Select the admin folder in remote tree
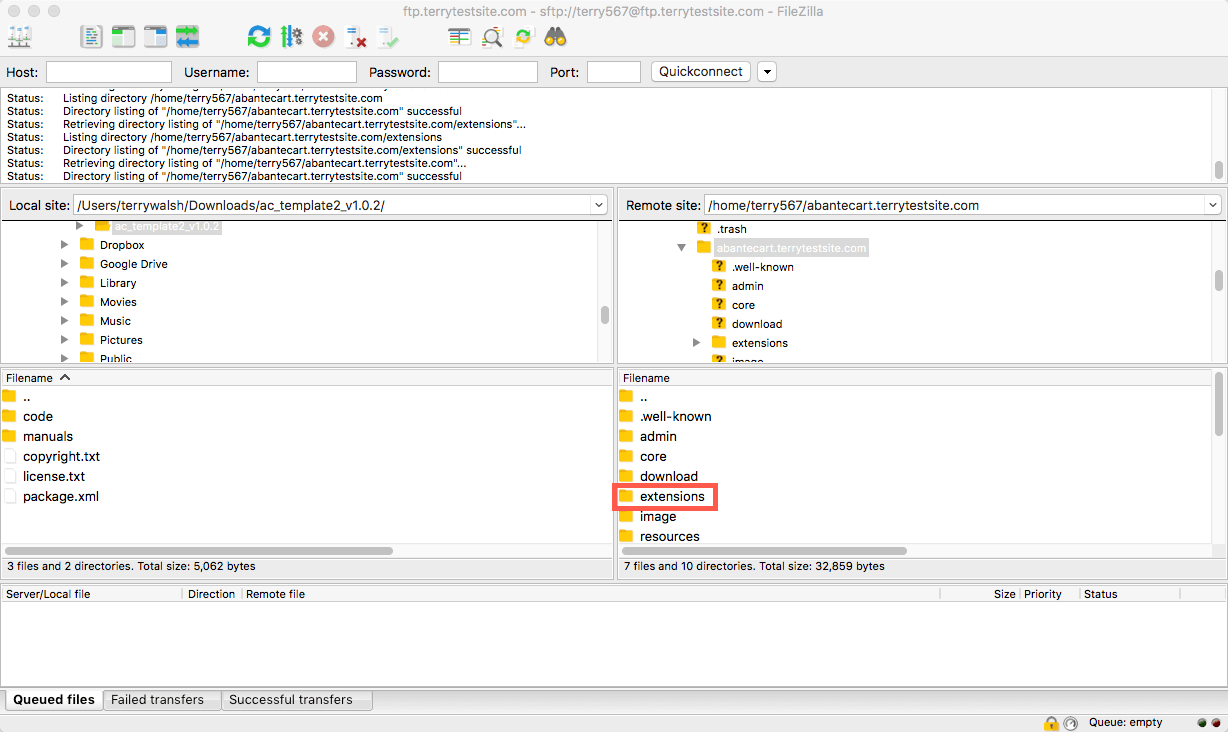1228x732 pixels. [x=747, y=286]
